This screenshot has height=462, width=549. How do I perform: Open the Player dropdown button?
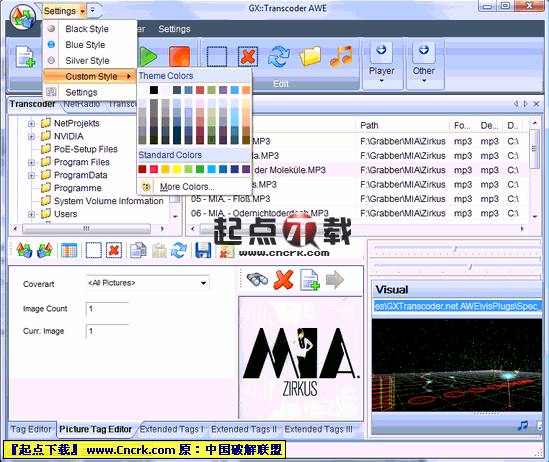(x=382, y=64)
